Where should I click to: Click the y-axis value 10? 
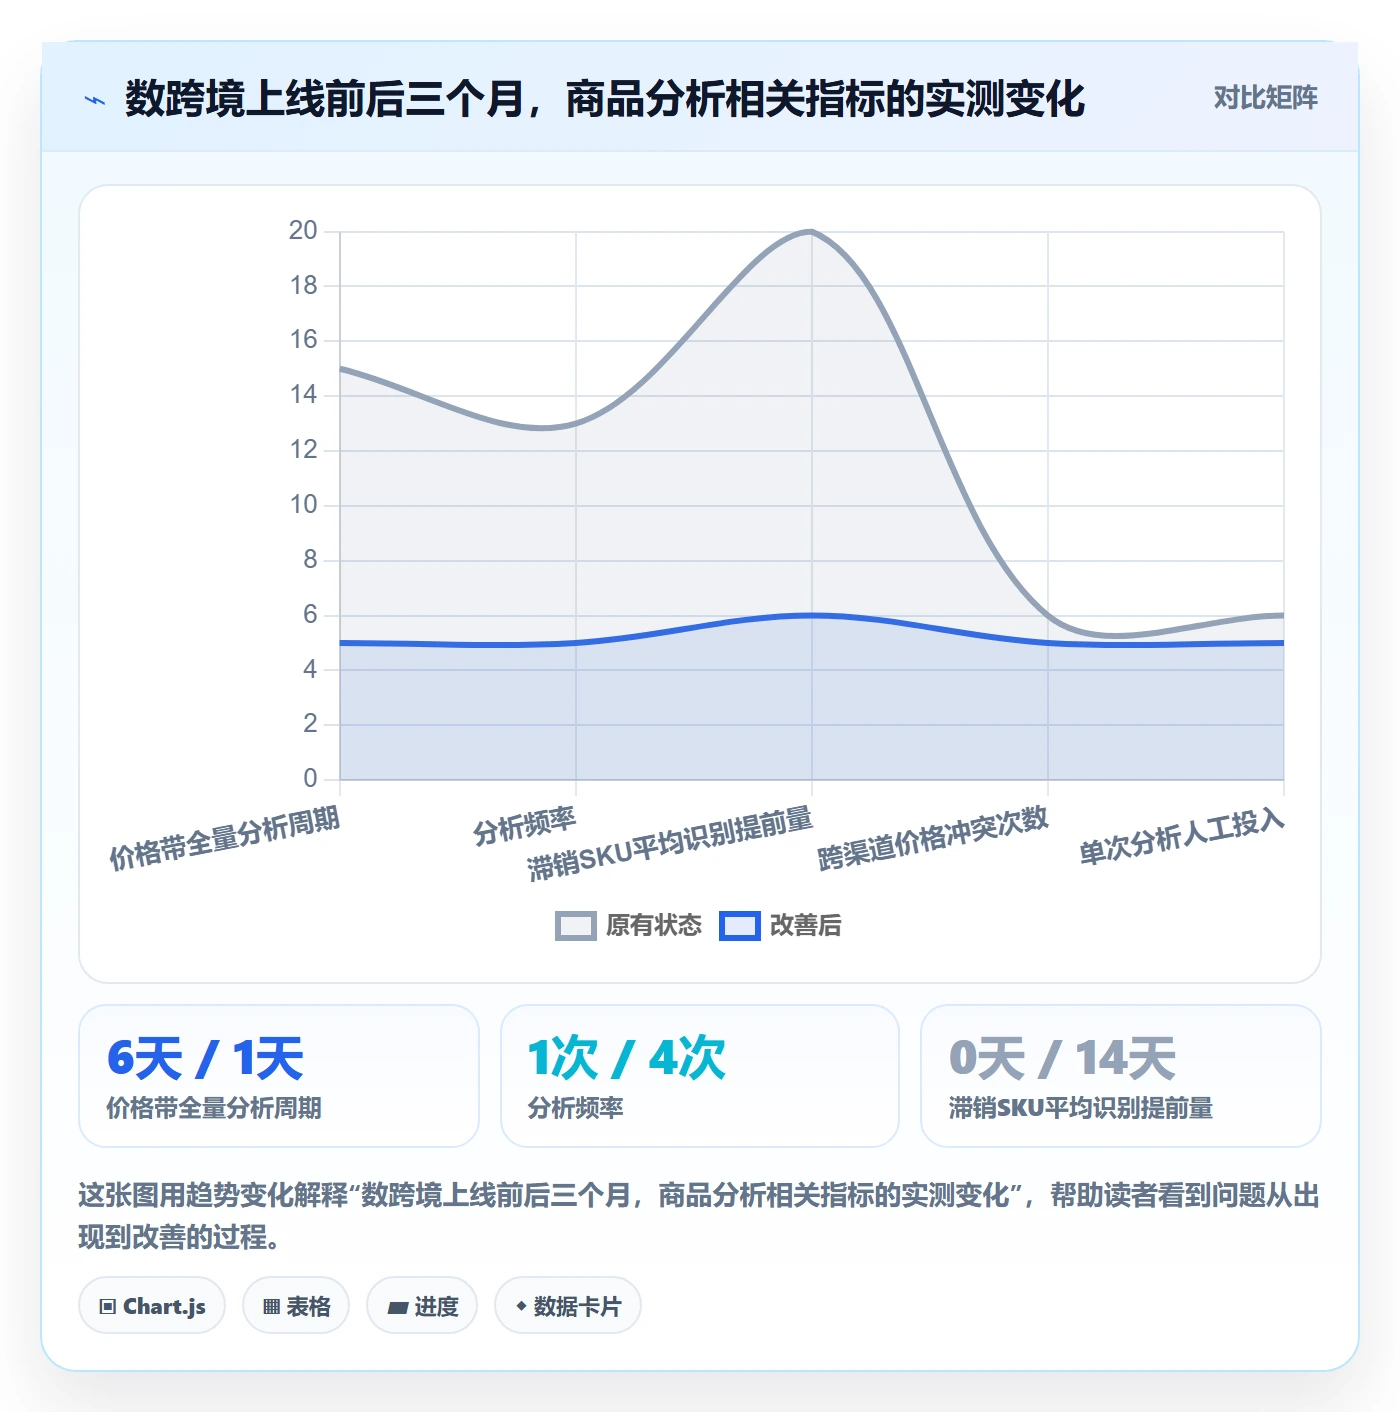point(303,505)
